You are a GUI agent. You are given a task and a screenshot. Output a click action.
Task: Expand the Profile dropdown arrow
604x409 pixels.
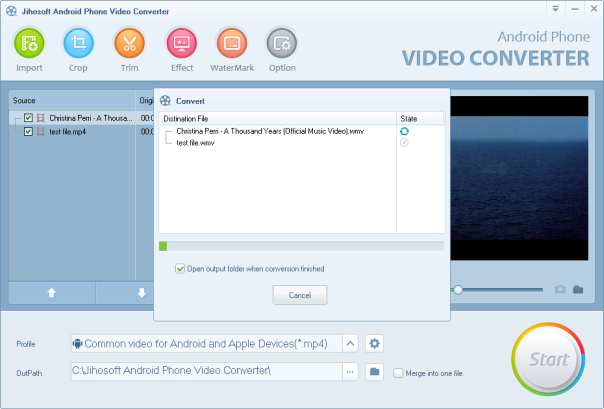[x=350, y=344]
